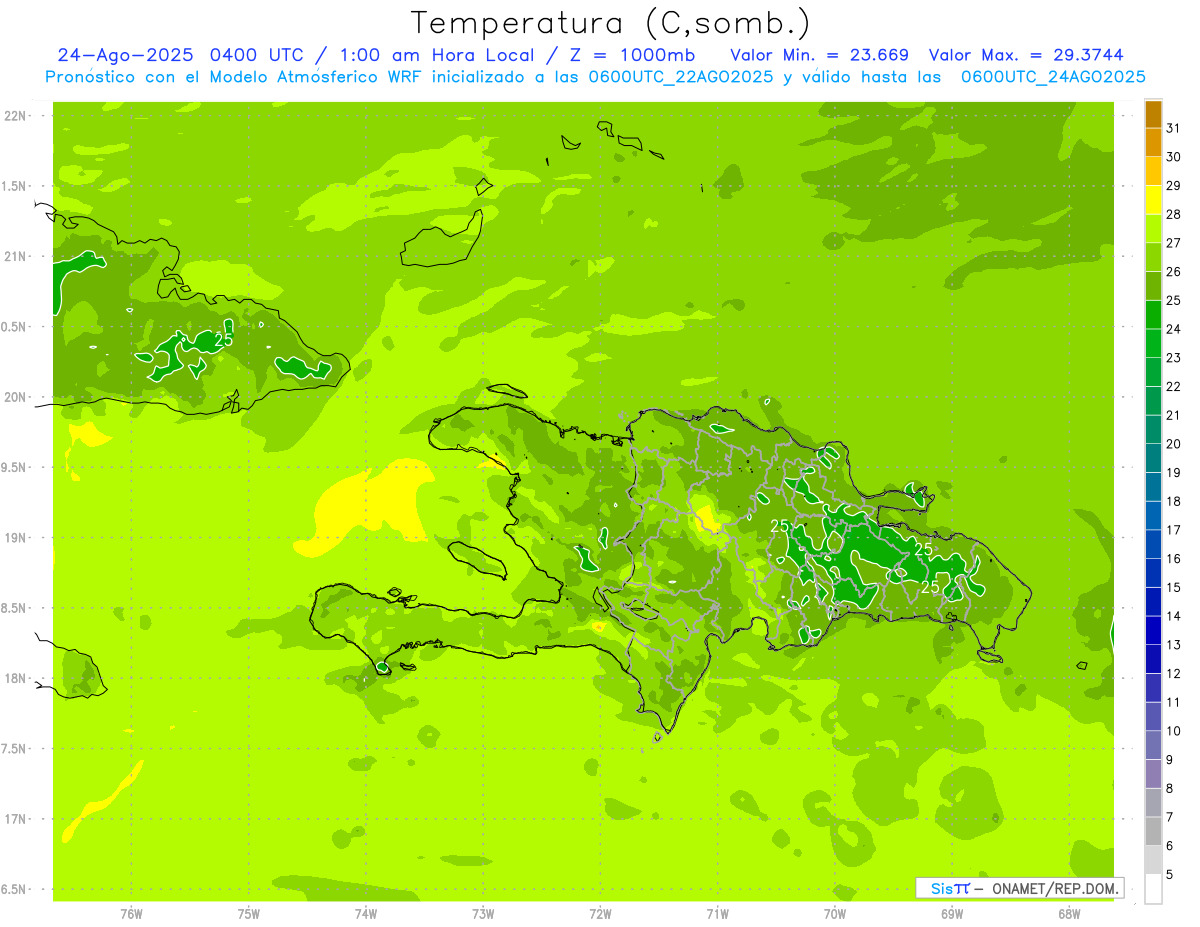
Task: Click legend value 22
Action: click(1173, 387)
